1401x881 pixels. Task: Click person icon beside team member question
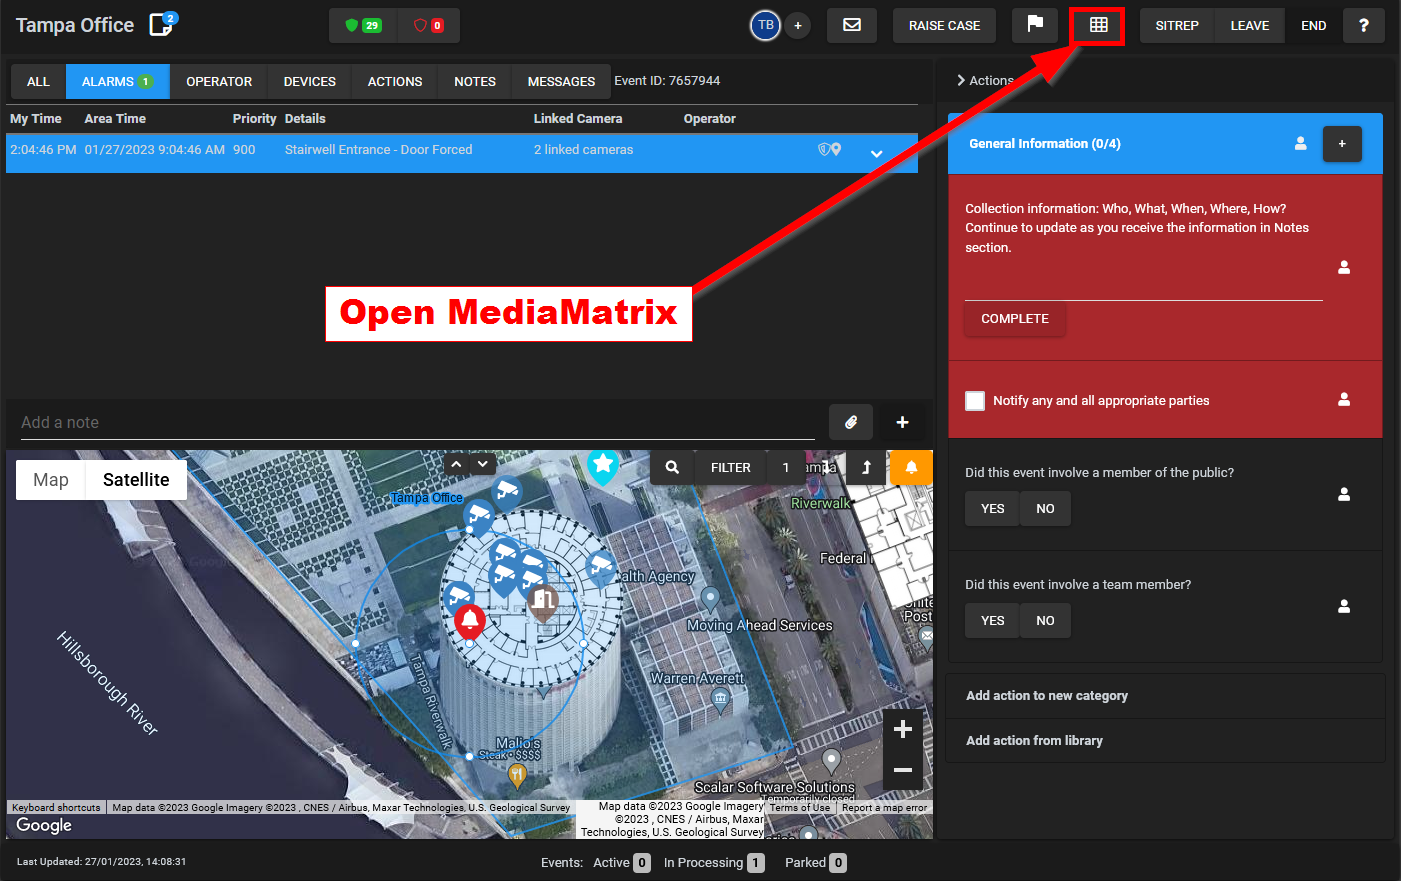(1344, 606)
